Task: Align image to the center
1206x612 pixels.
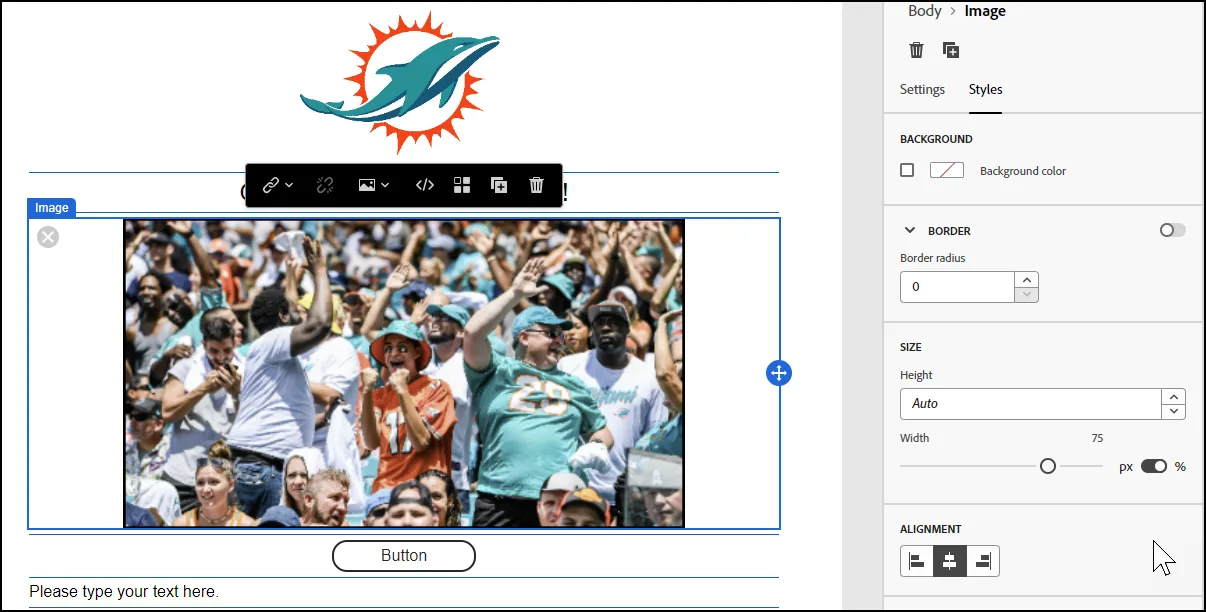Action: (x=950, y=561)
